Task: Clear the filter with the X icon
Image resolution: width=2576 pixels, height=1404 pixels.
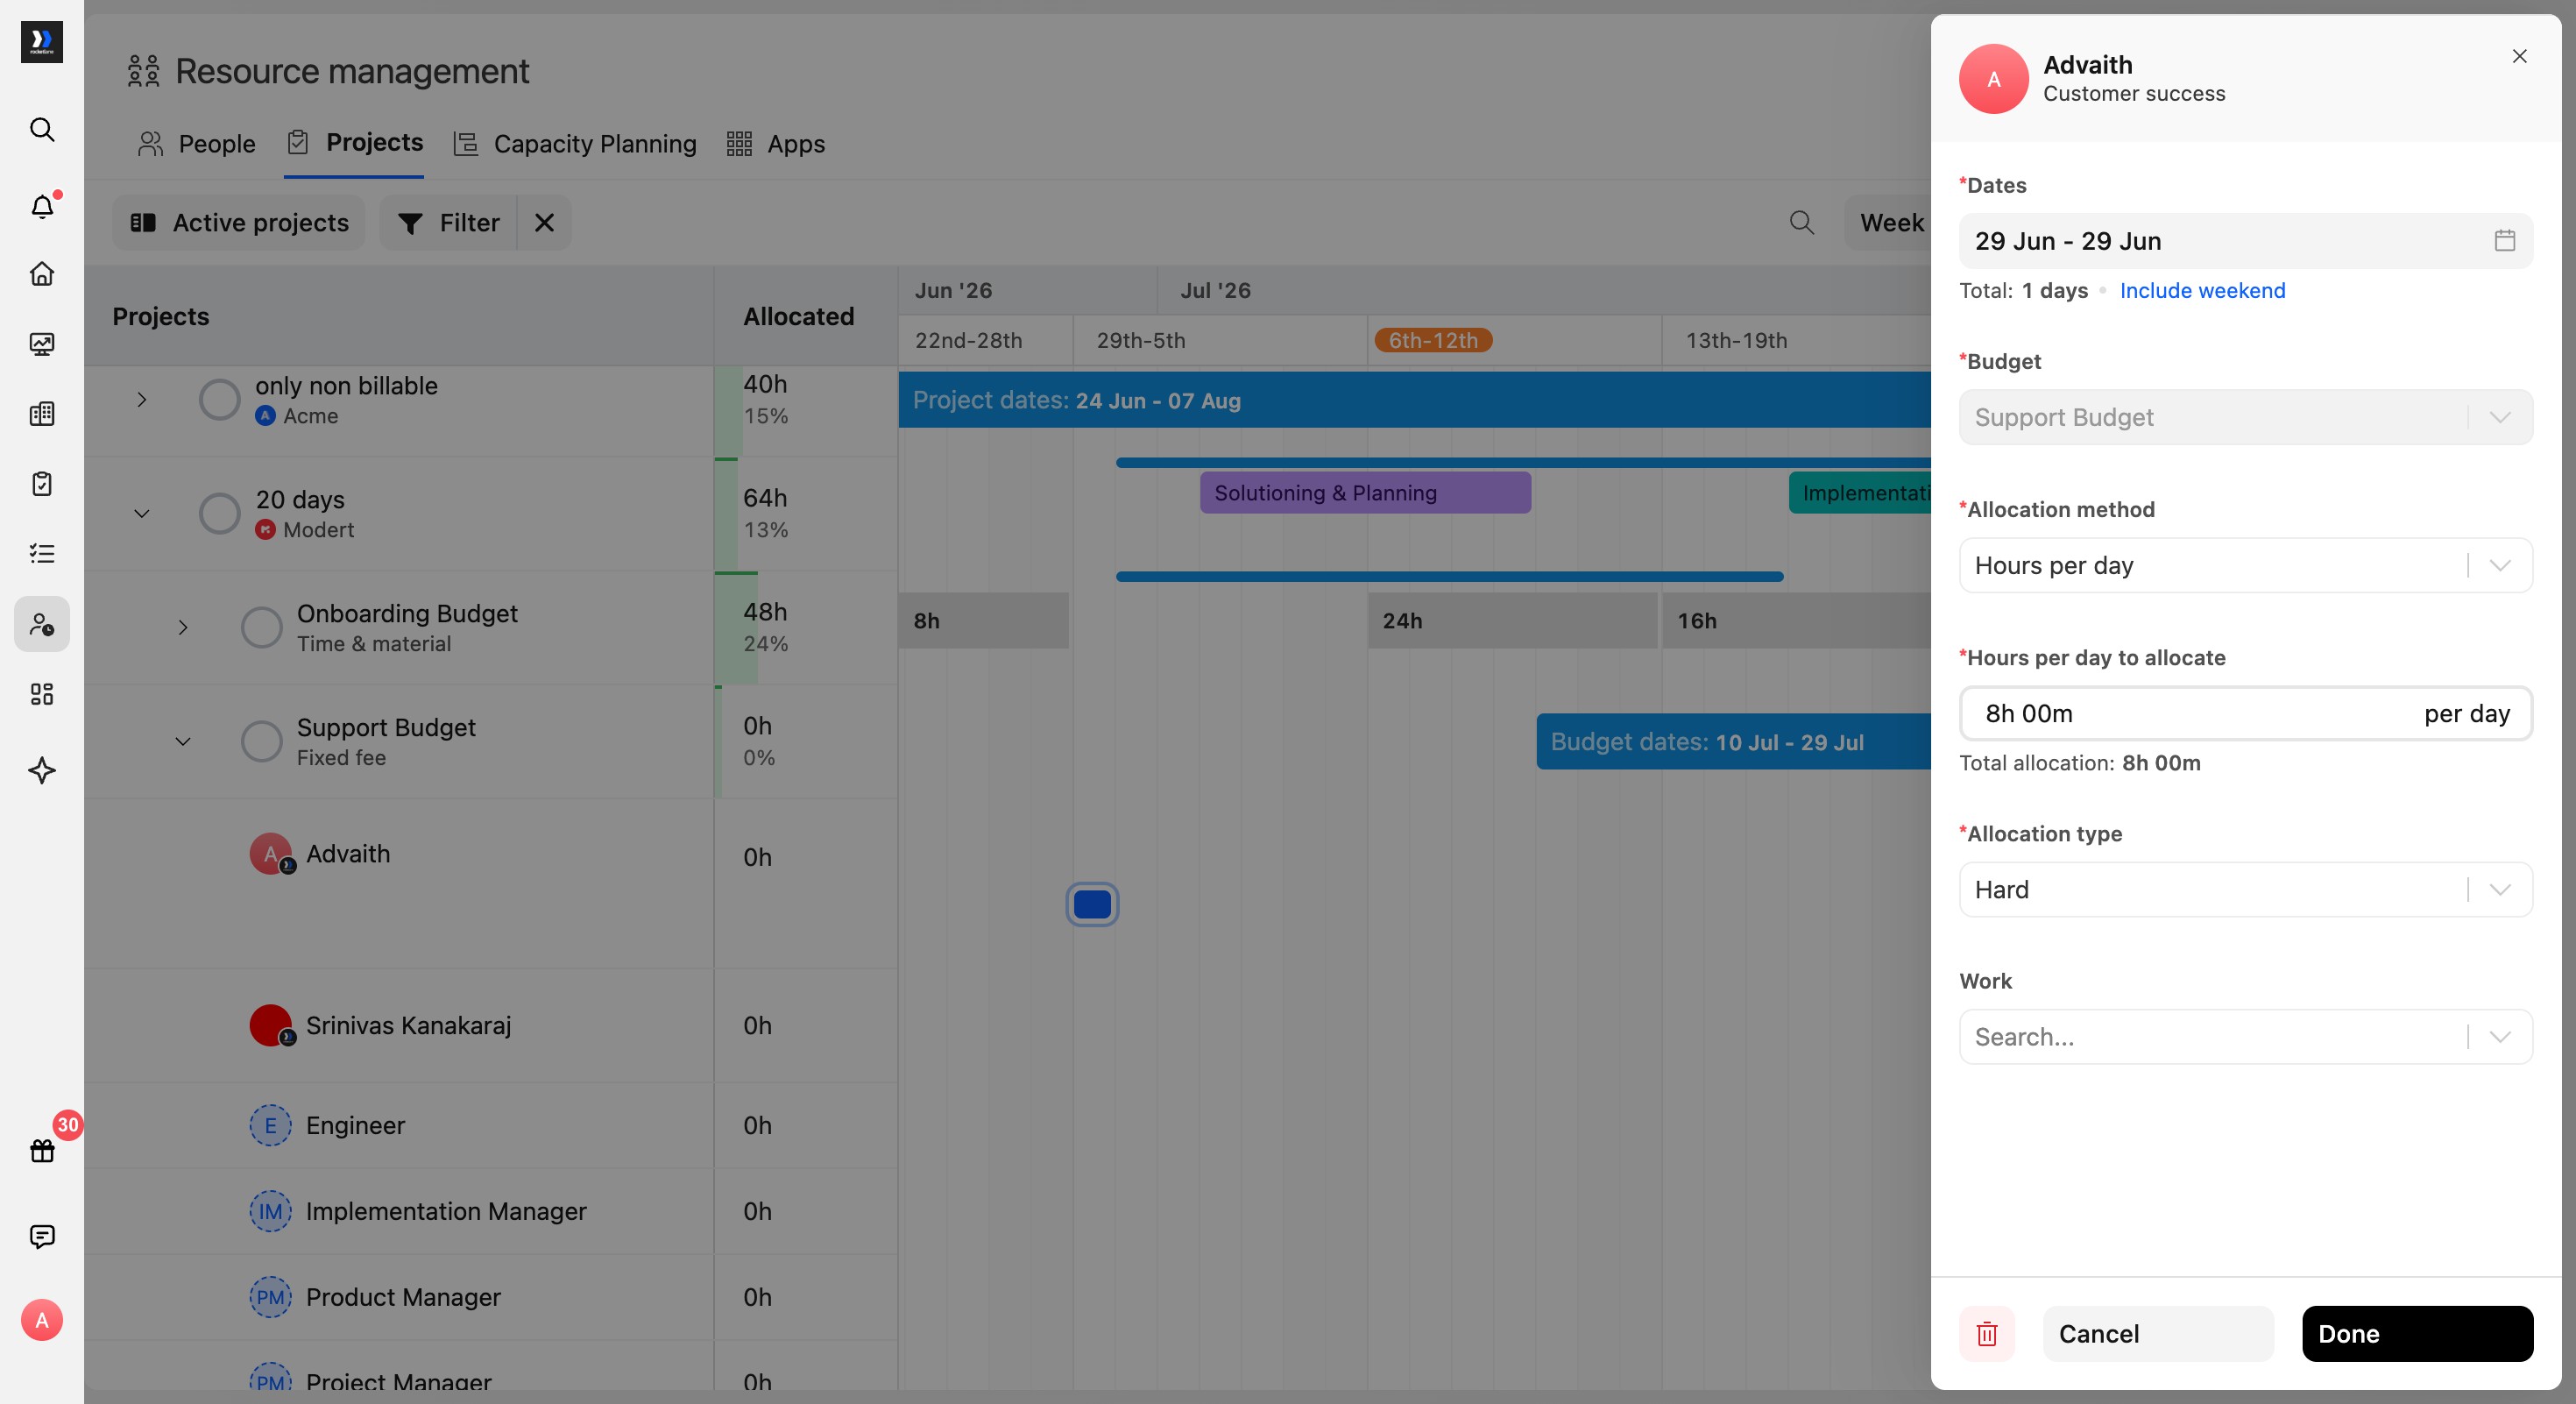Action: coord(544,222)
